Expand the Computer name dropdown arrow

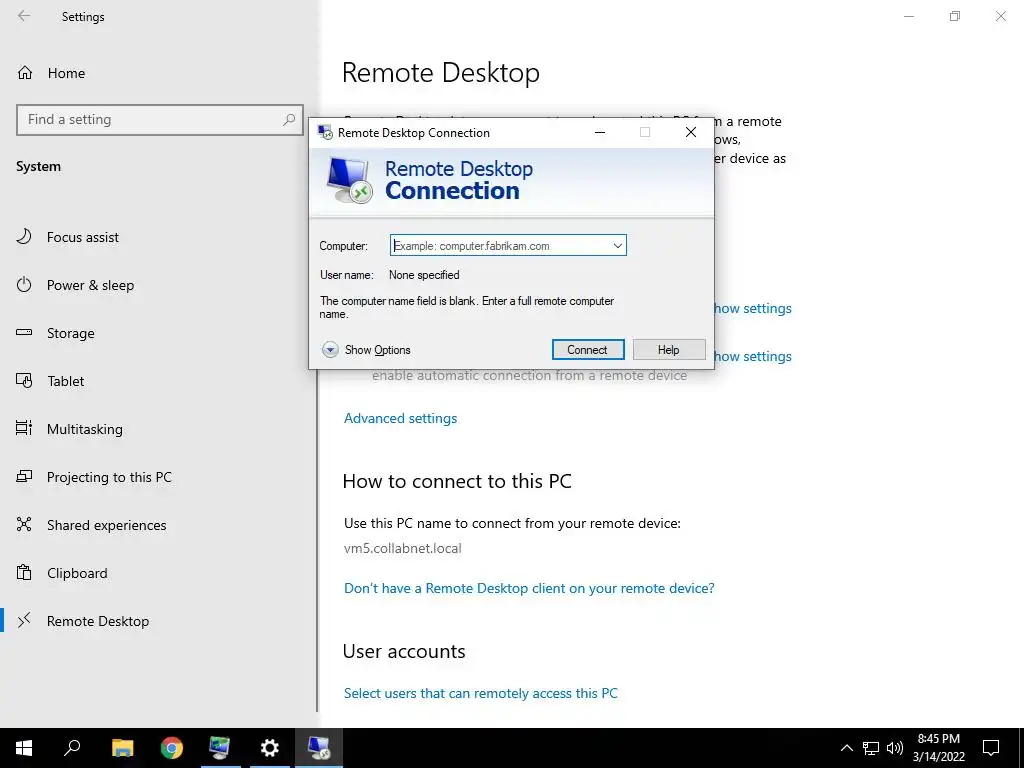click(617, 246)
